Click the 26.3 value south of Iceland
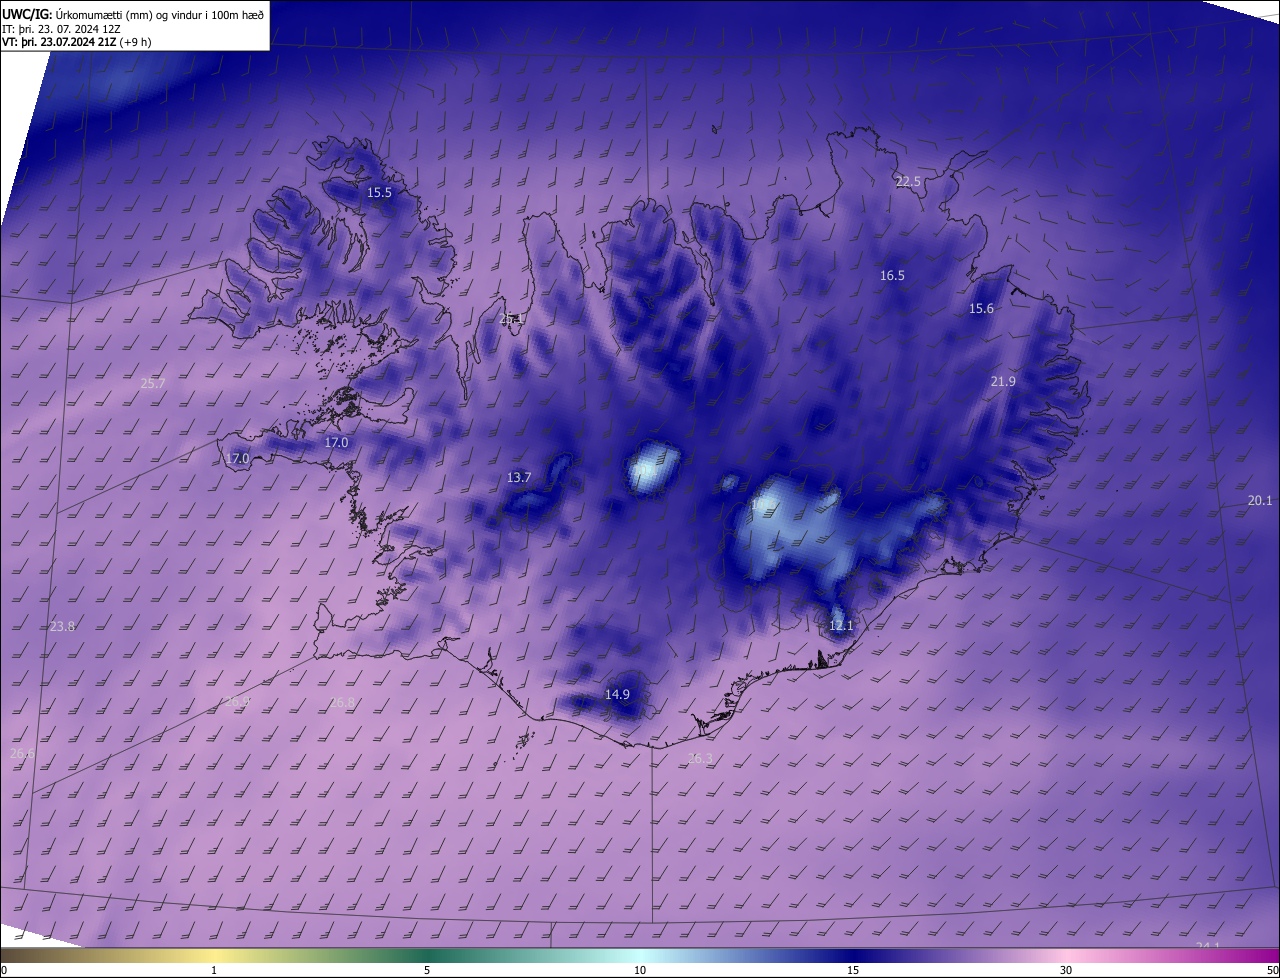1280x978 pixels. point(700,759)
